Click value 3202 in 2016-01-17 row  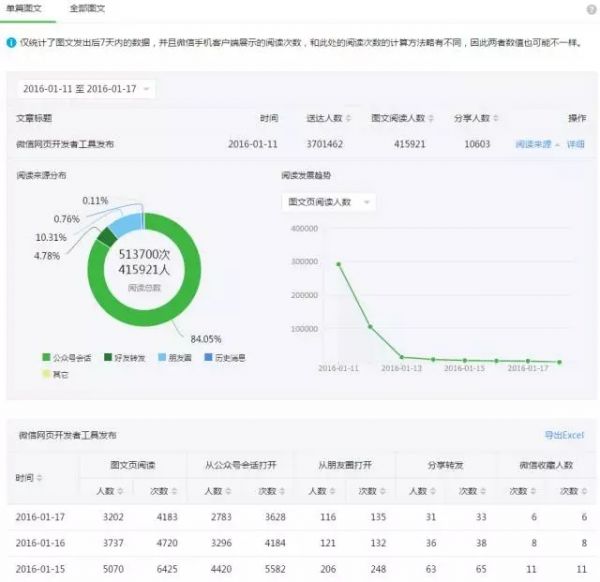[x=113, y=517]
